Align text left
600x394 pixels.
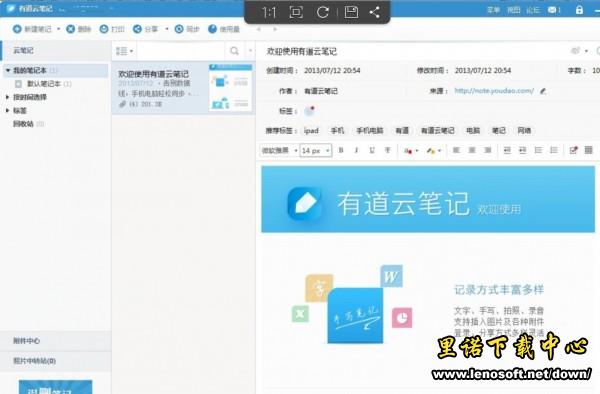click(456, 150)
